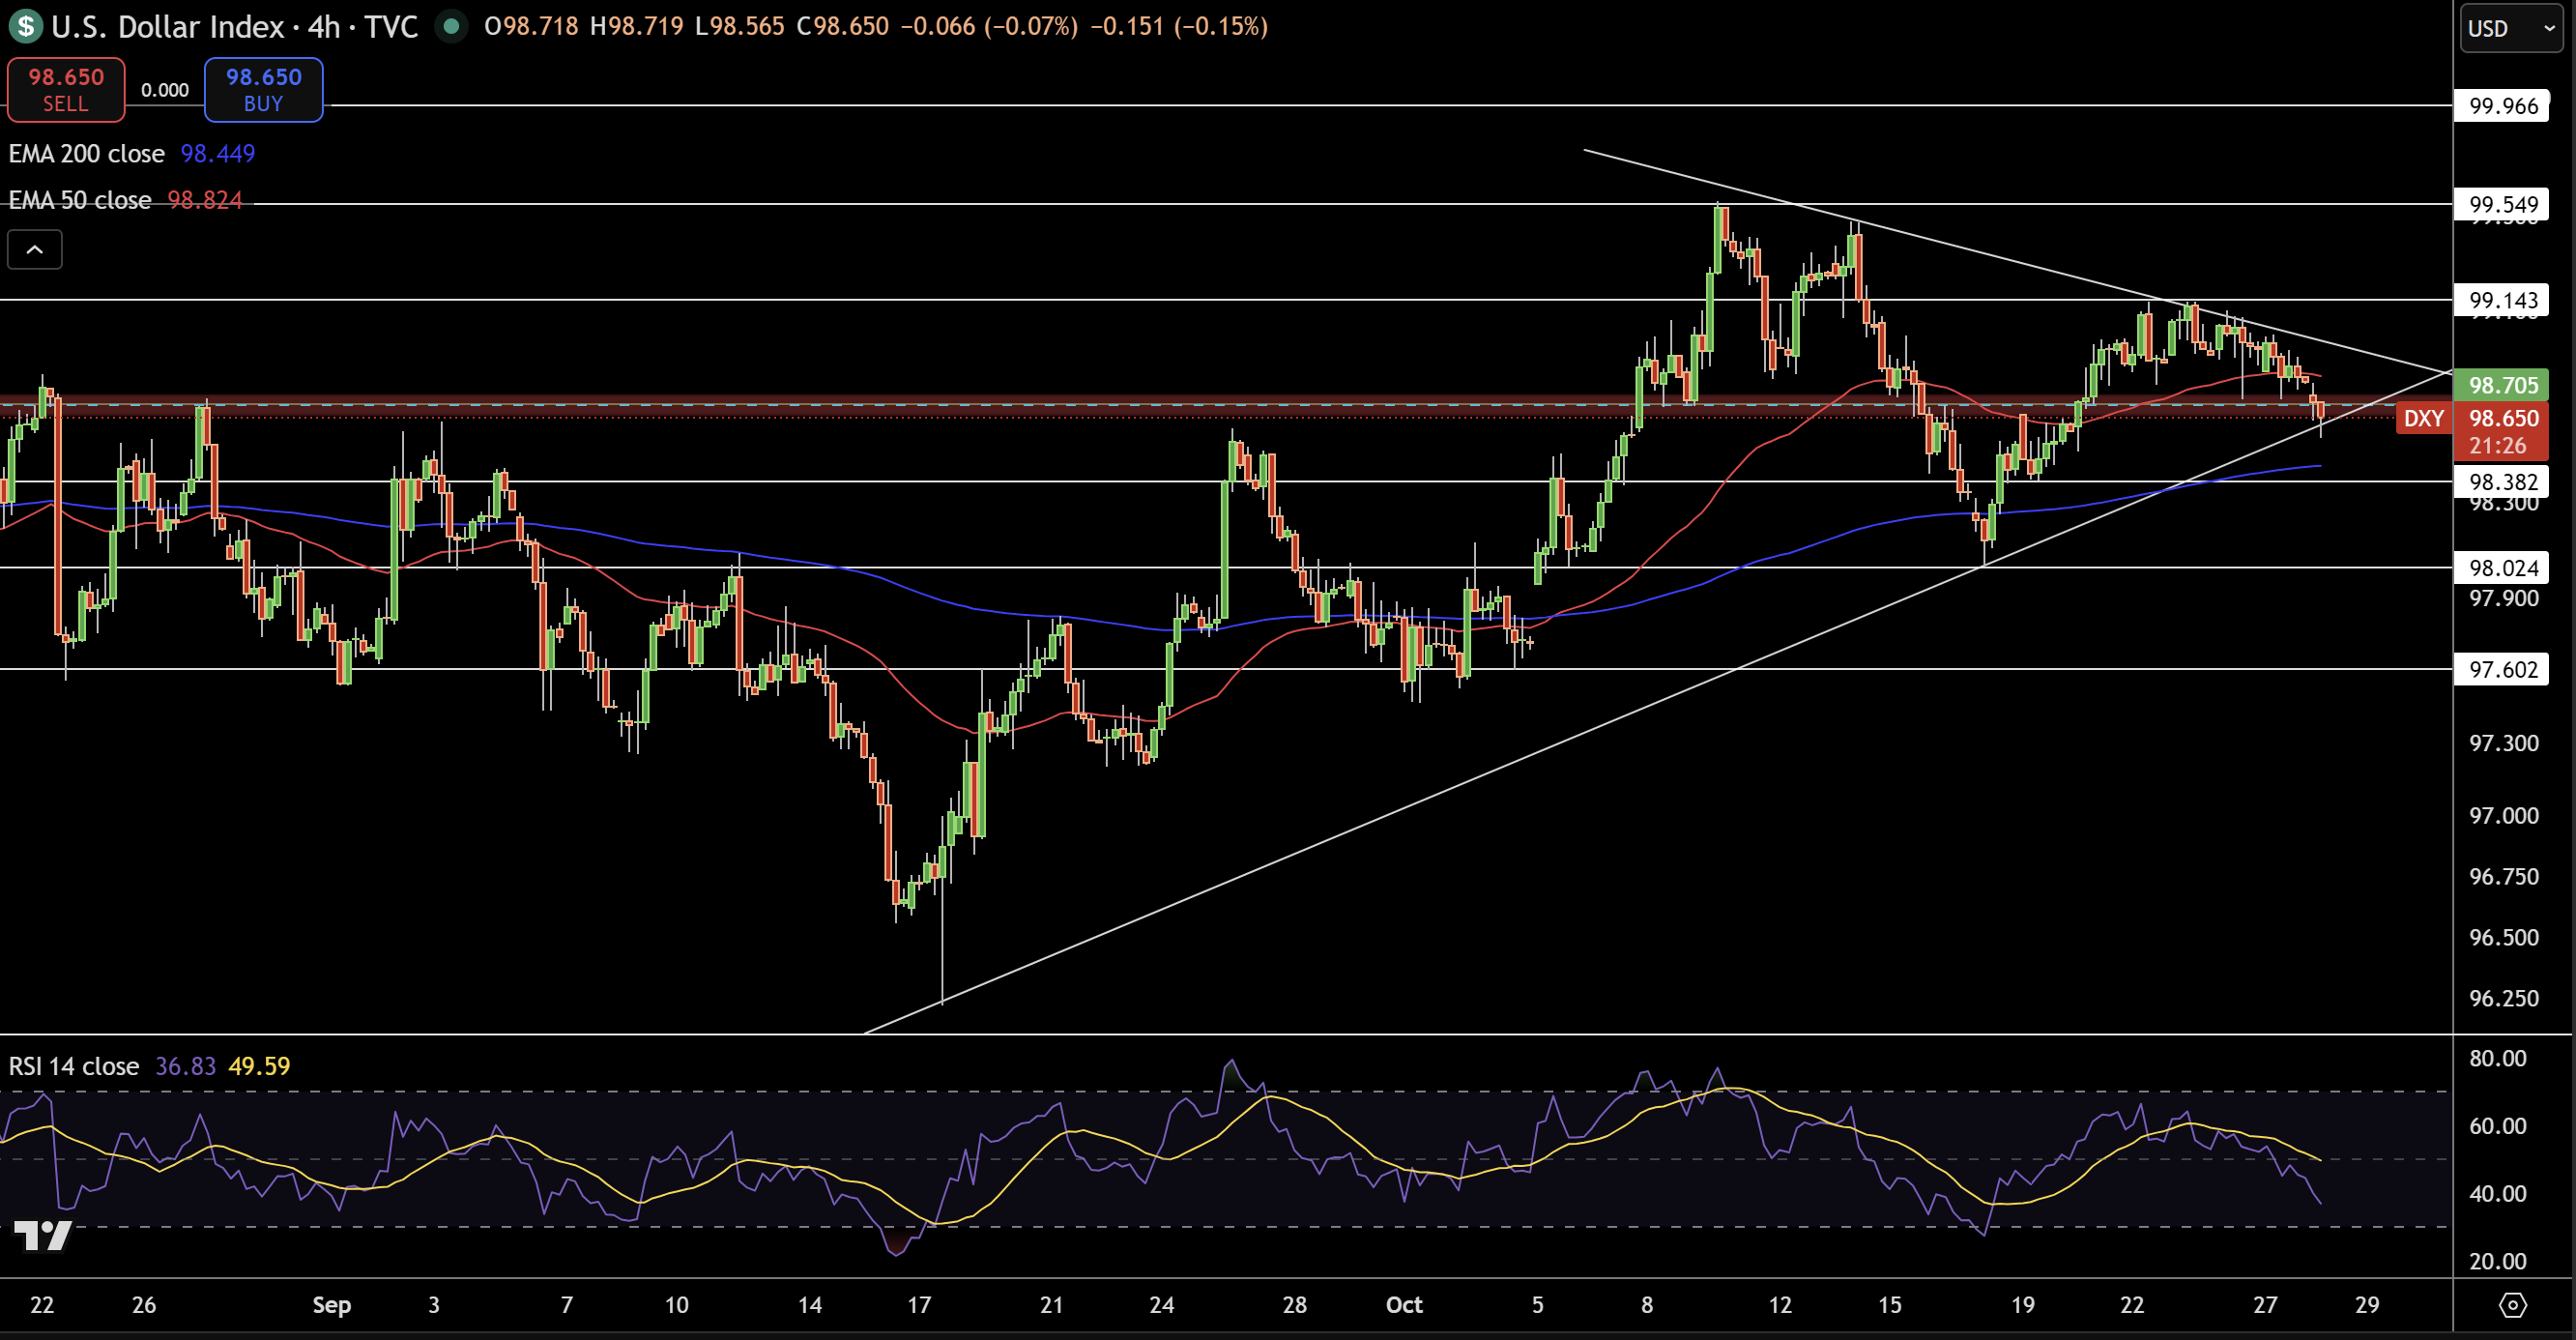Image resolution: width=2576 pixels, height=1340 pixels.
Task: Click the BUY button at 98.650
Action: coord(263,89)
